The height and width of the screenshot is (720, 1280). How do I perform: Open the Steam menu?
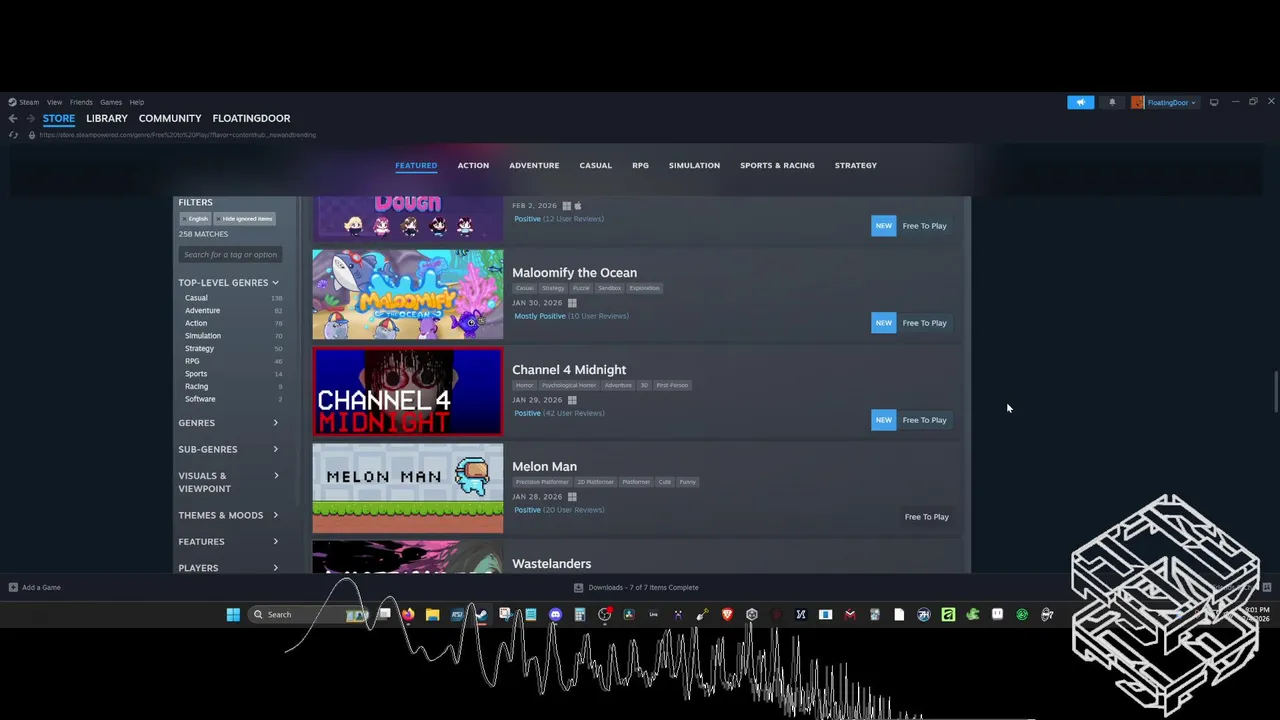click(x=24, y=102)
